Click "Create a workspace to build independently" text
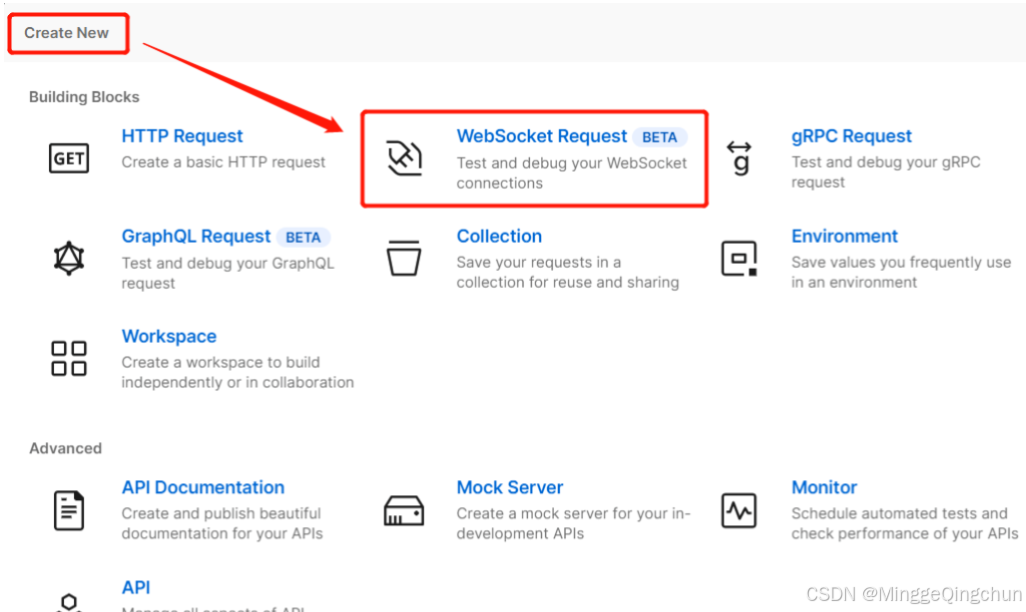This screenshot has height=612, width=1026. 238,372
